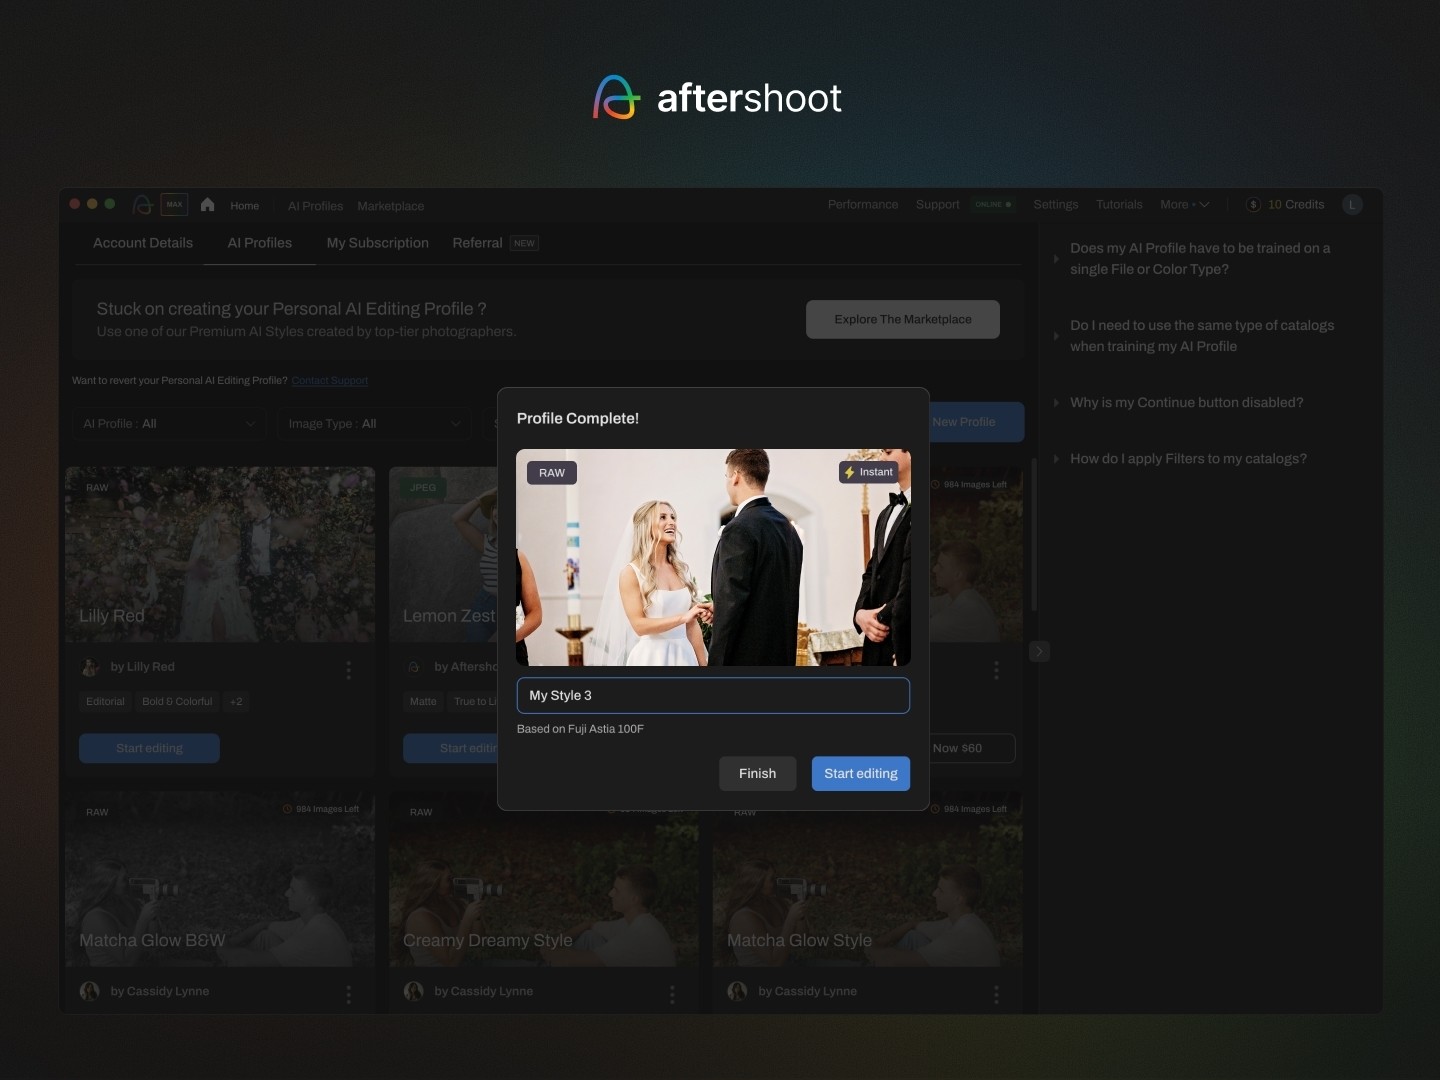The width and height of the screenshot is (1440, 1080).
Task: Switch to the My Subscription tab
Action: pos(377,243)
